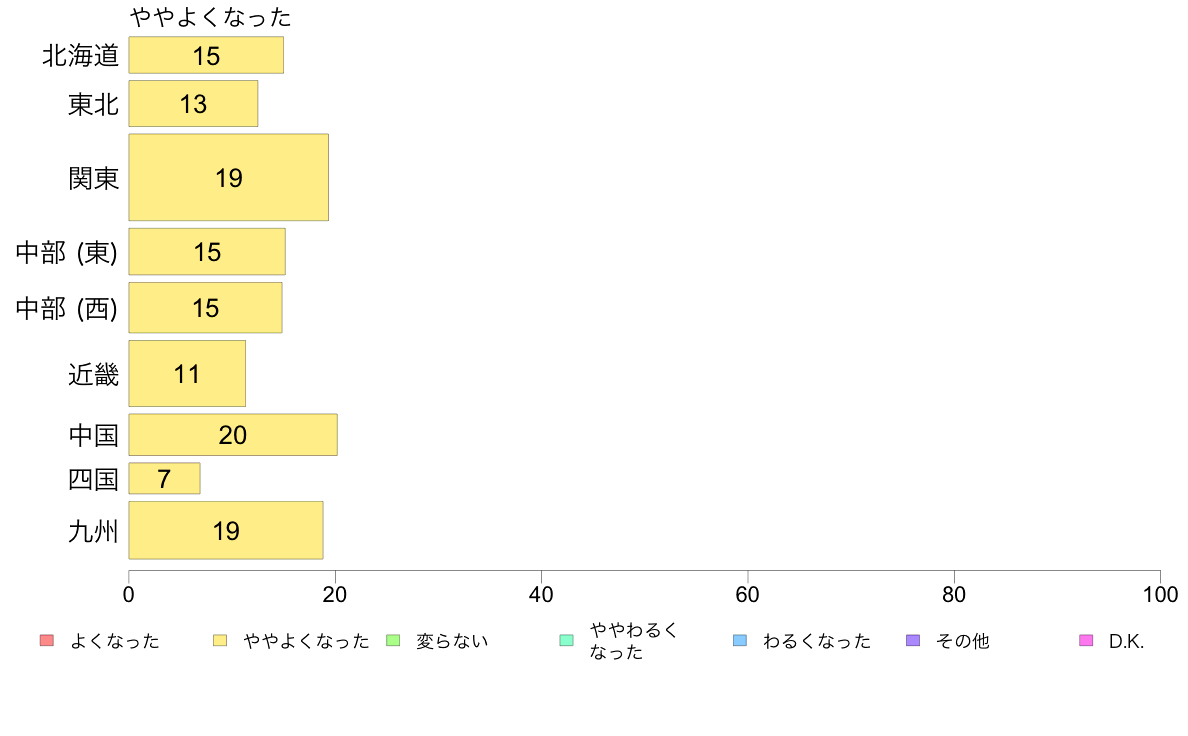Click the red よくなった legend swatch
This screenshot has width=1188, height=736.
point(47,640)
